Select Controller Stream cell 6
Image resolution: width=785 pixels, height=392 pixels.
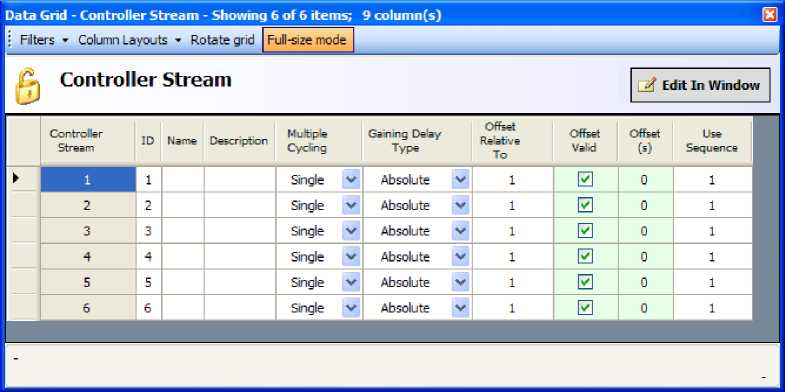coord(88,307)
